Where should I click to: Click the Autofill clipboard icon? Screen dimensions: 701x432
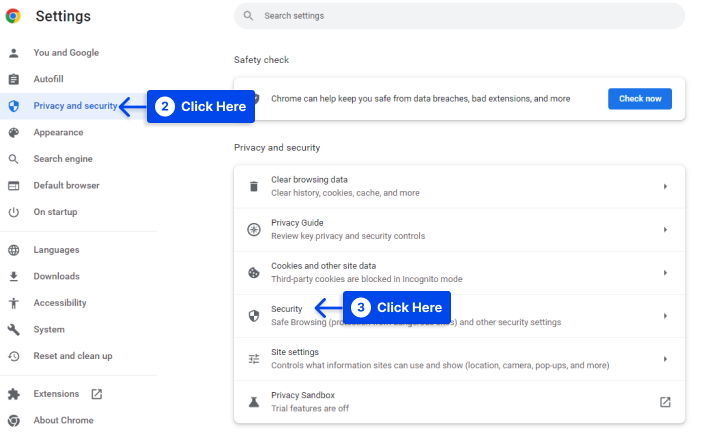tap(14, 80)
